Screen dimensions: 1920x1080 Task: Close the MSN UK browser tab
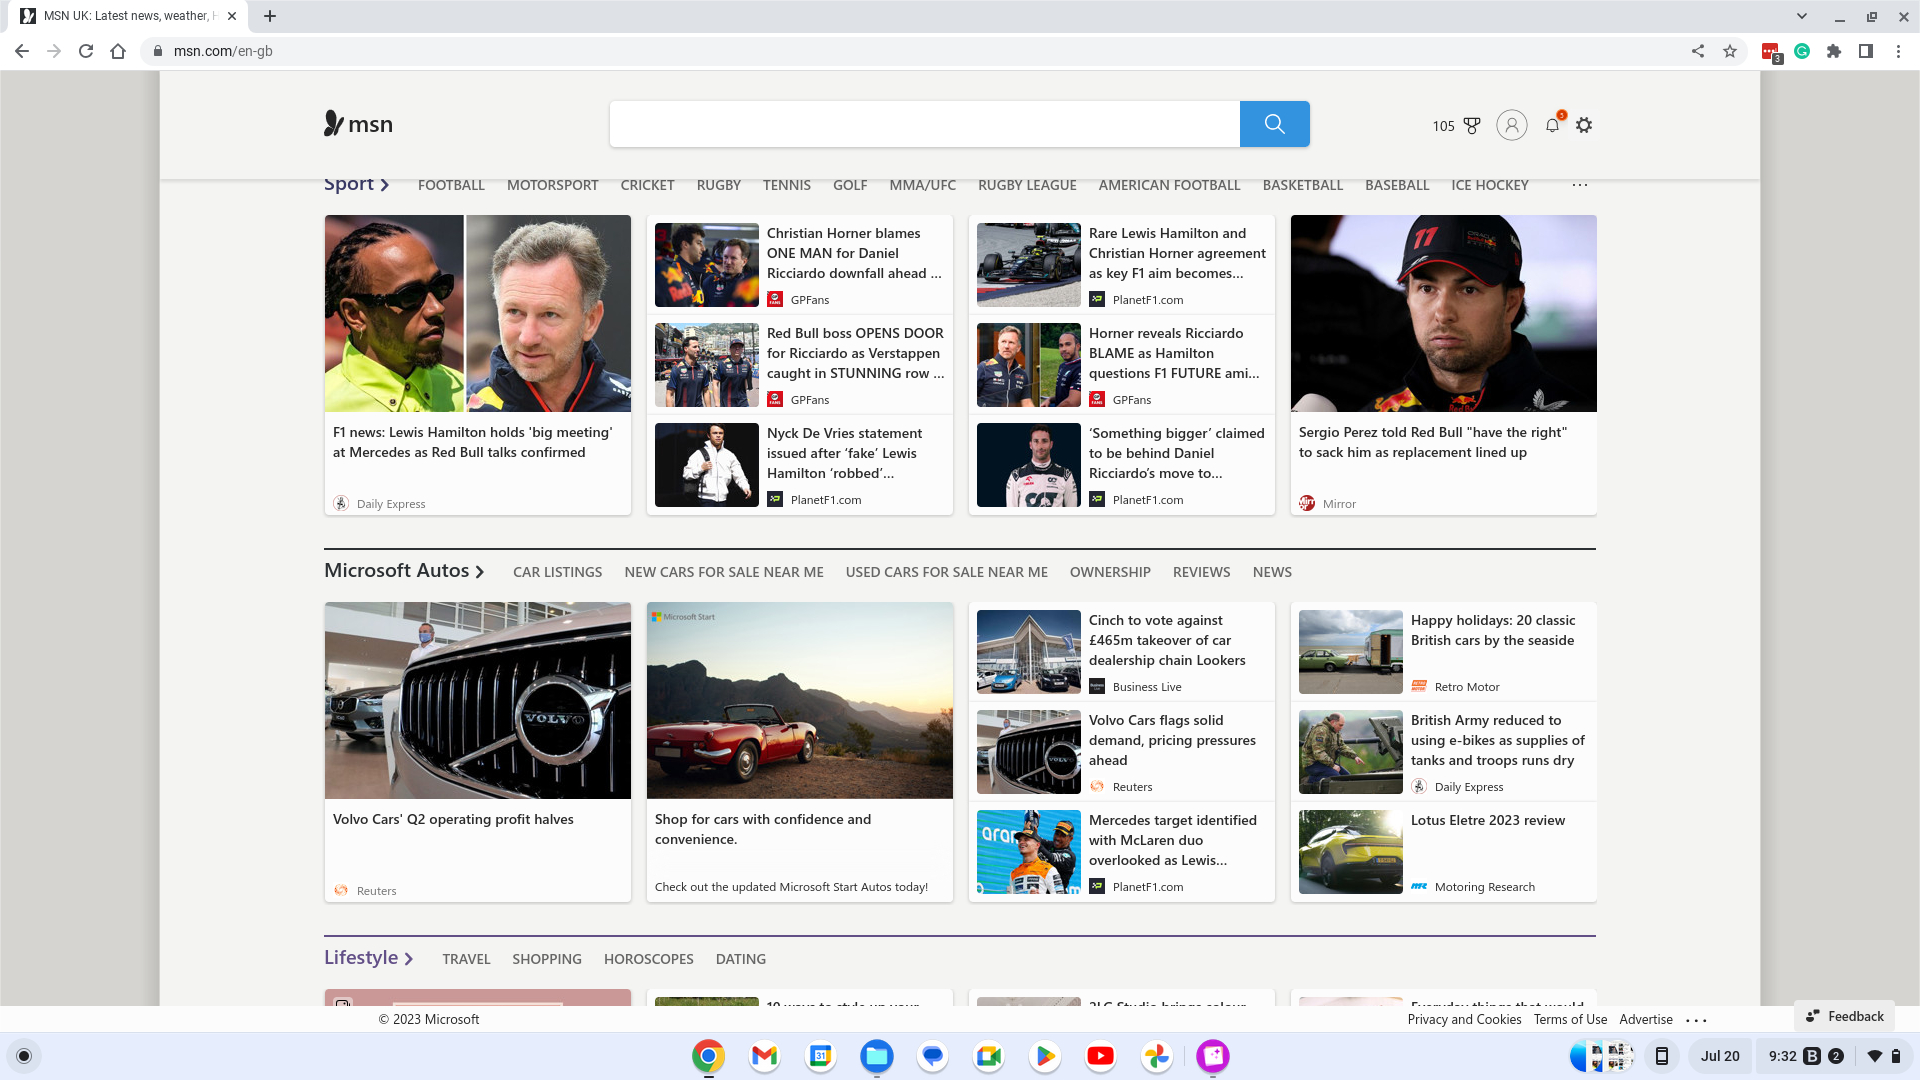pos(232,16)
